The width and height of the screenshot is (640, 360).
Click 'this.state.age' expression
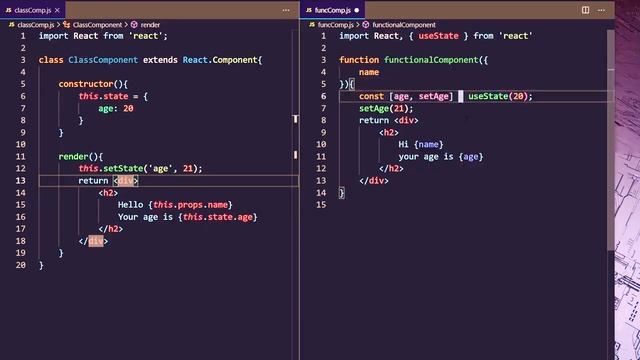point(218,217)
